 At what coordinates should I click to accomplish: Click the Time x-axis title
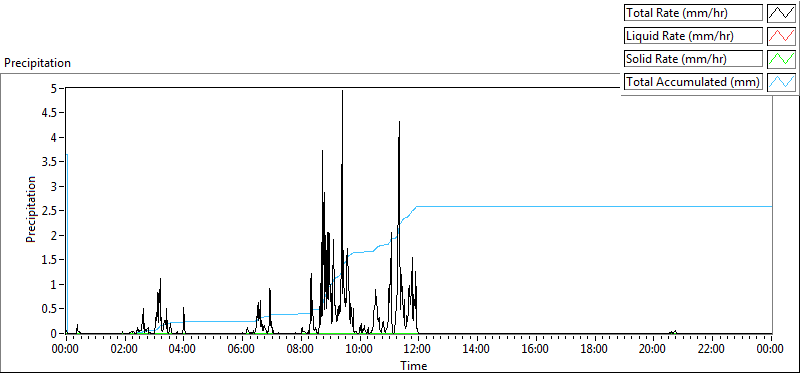click(413, 365)
